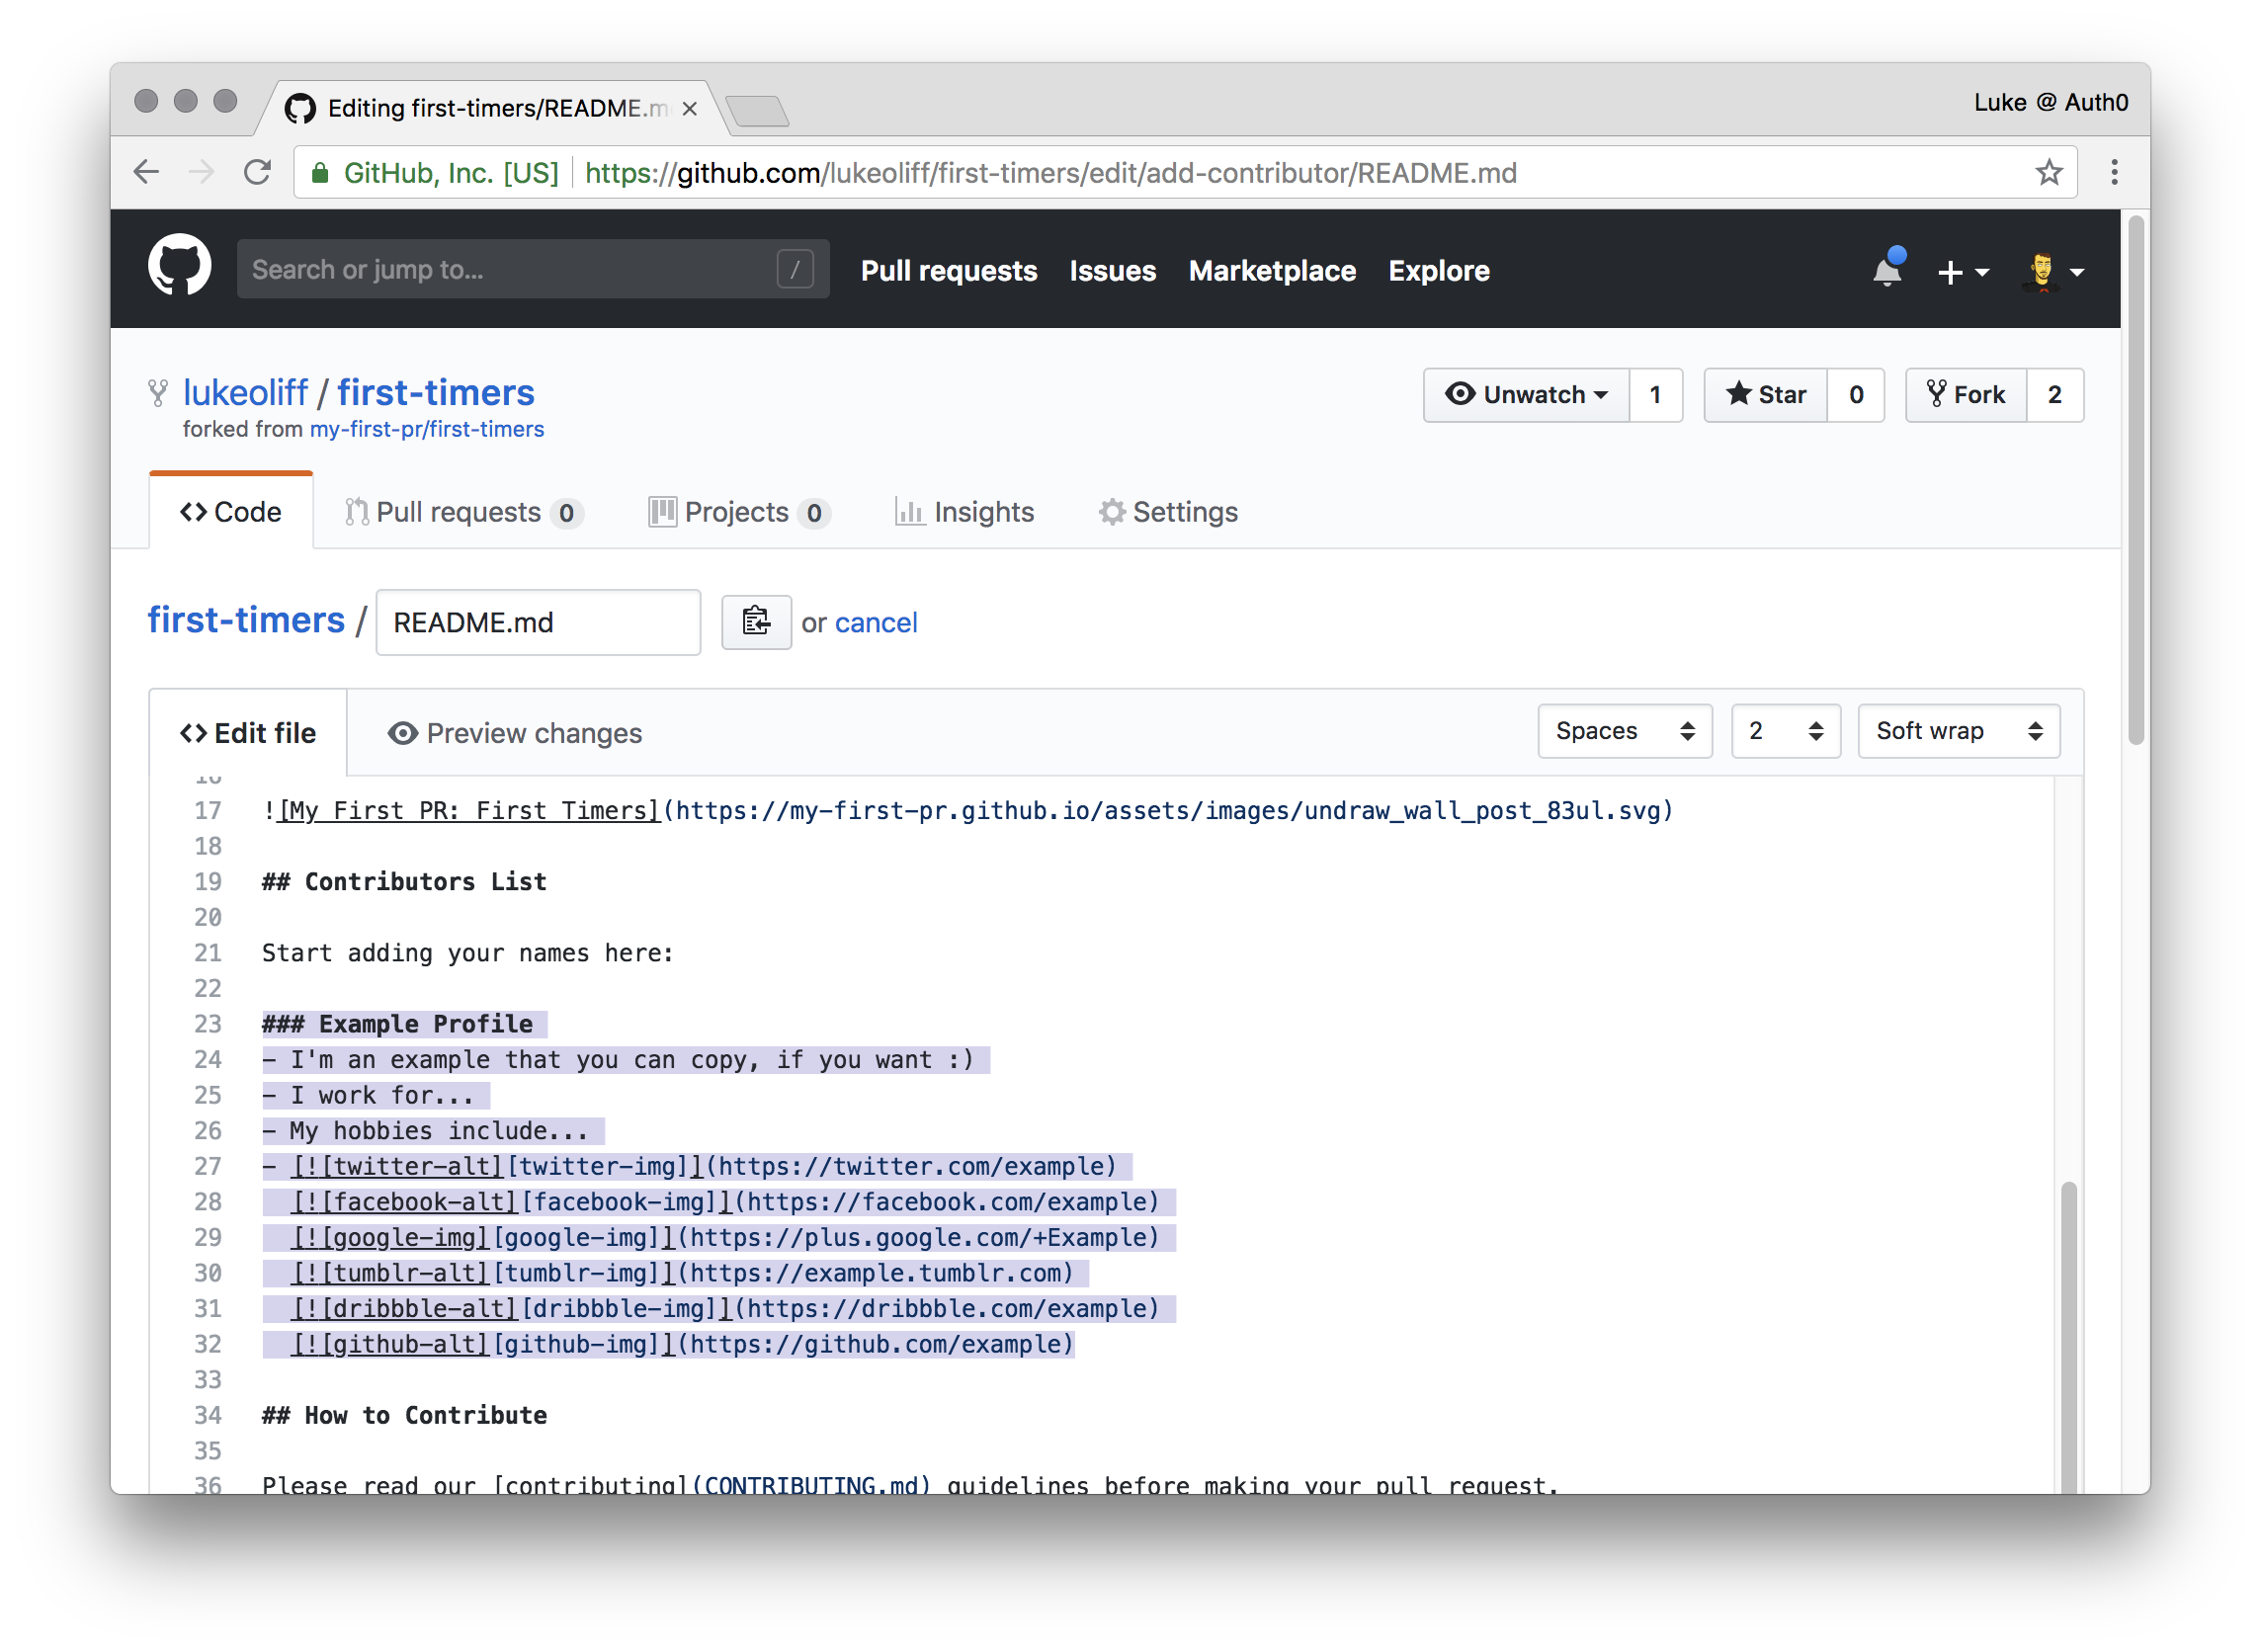2261x1652 pixels.
Task: Open the Settings repository tab
Action: tap(1168, 512)
